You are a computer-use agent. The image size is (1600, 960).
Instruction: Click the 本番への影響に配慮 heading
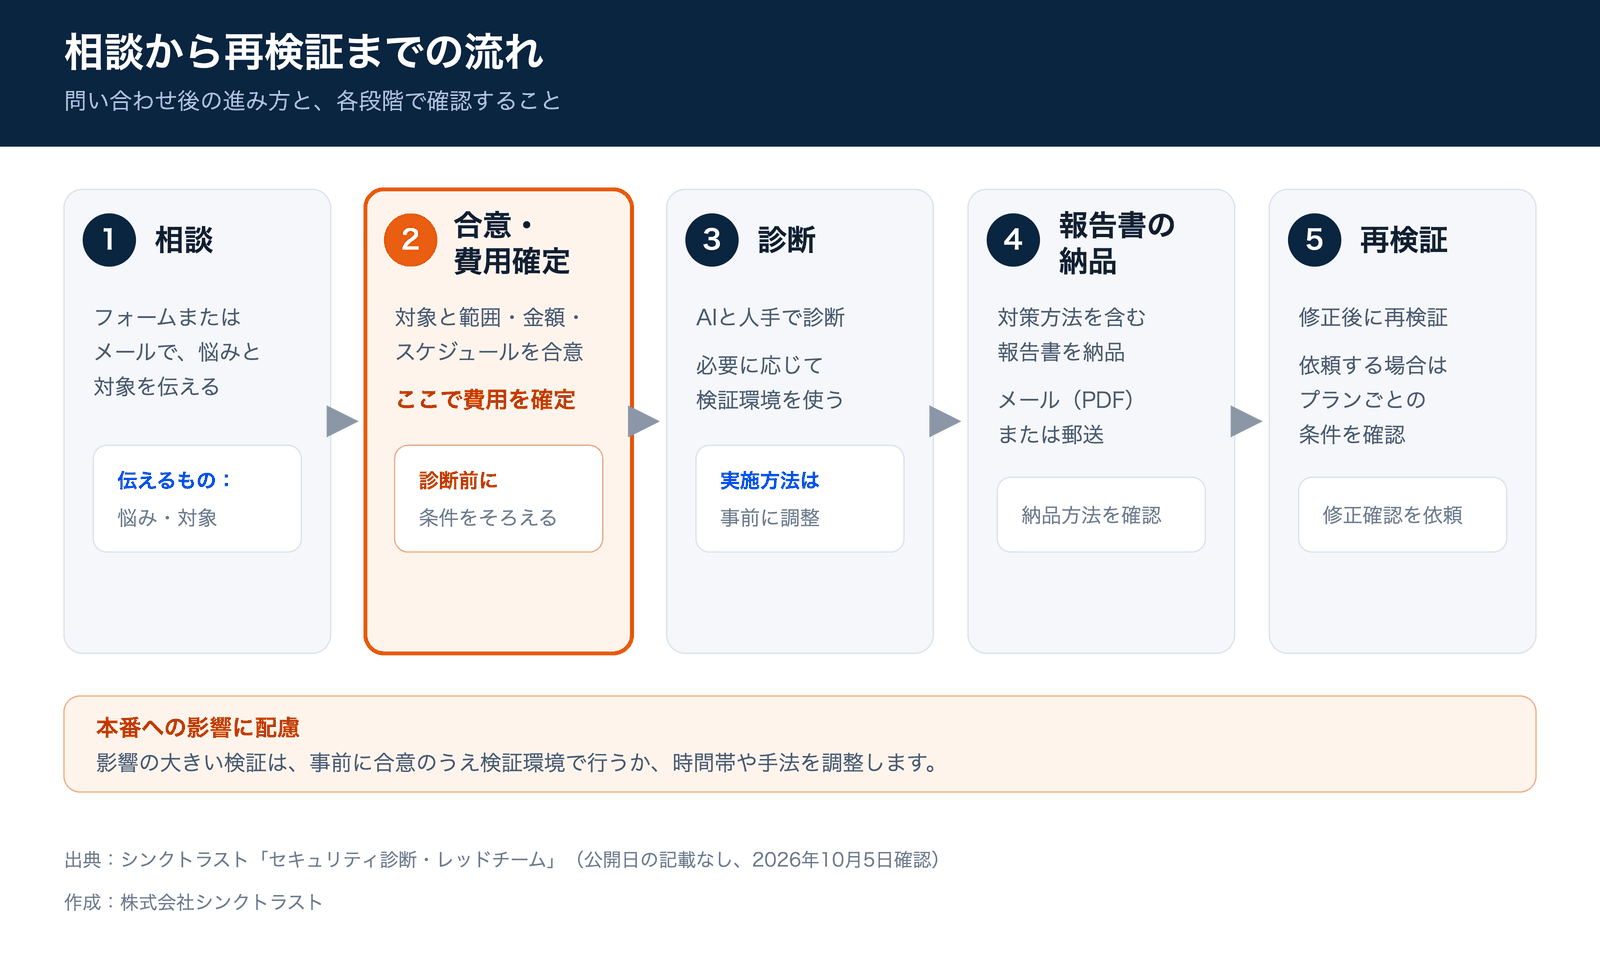tap(198, 727)
